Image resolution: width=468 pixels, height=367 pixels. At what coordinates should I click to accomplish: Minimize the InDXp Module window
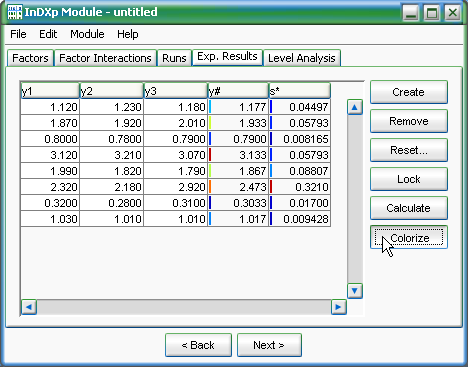411,13
